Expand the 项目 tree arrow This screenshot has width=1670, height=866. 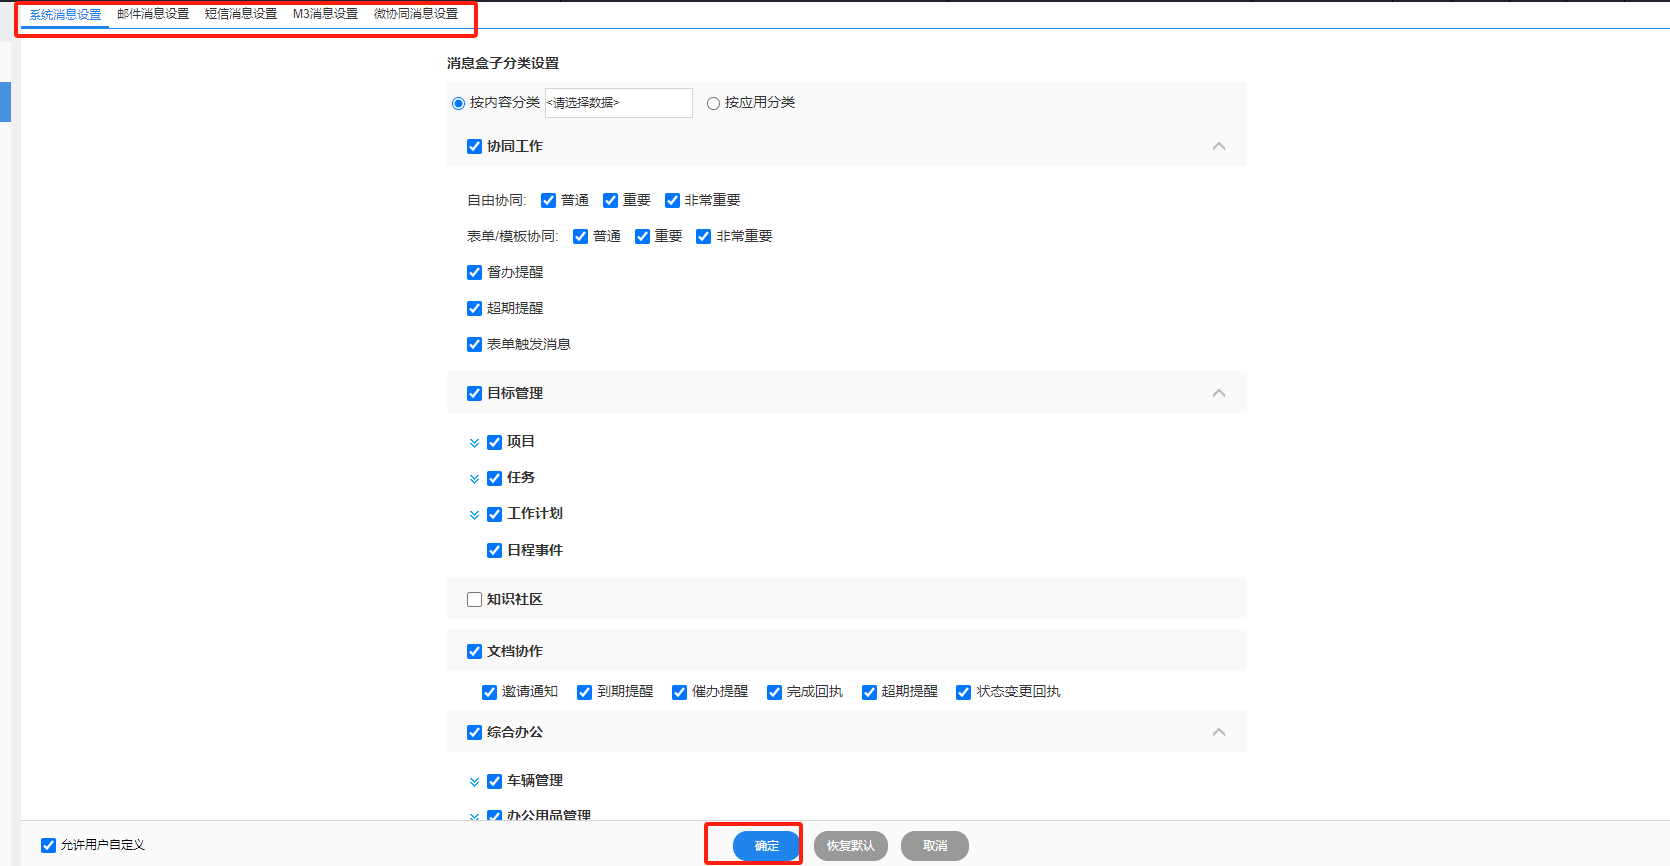474,443
